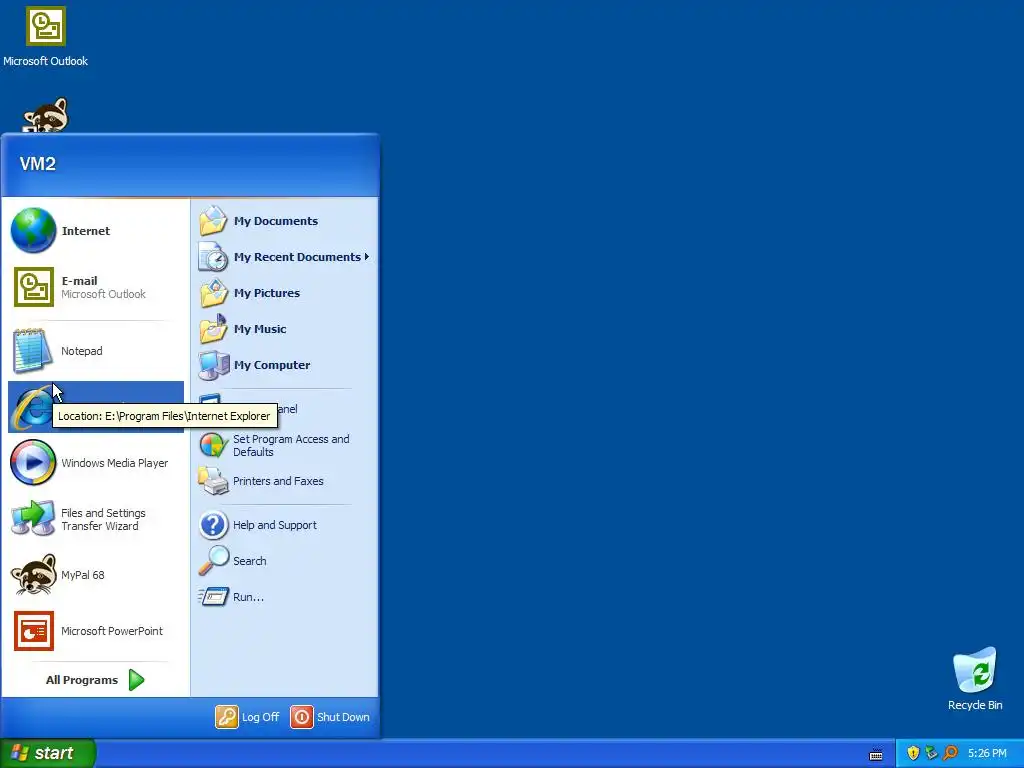Click the All Programs label

pyautogui.click(x=82, y=680)
